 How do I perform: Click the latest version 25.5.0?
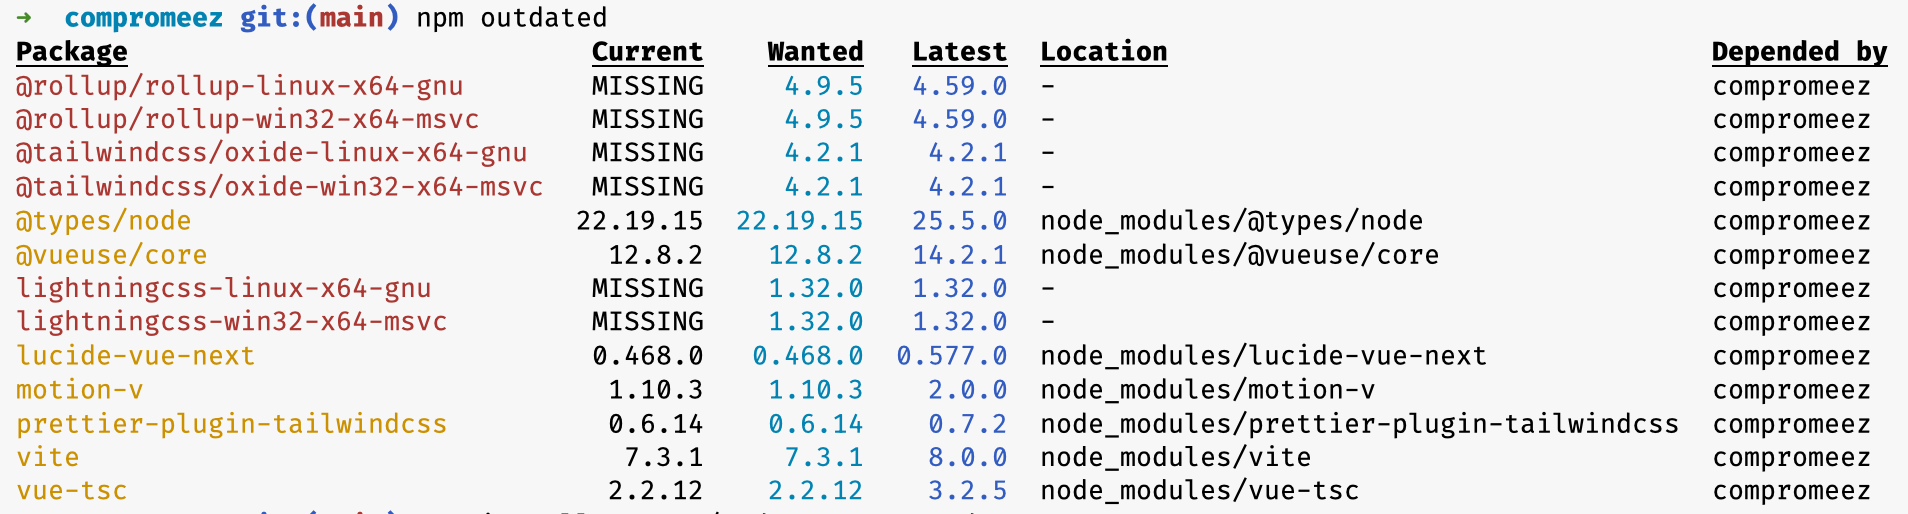coord(959,221)
